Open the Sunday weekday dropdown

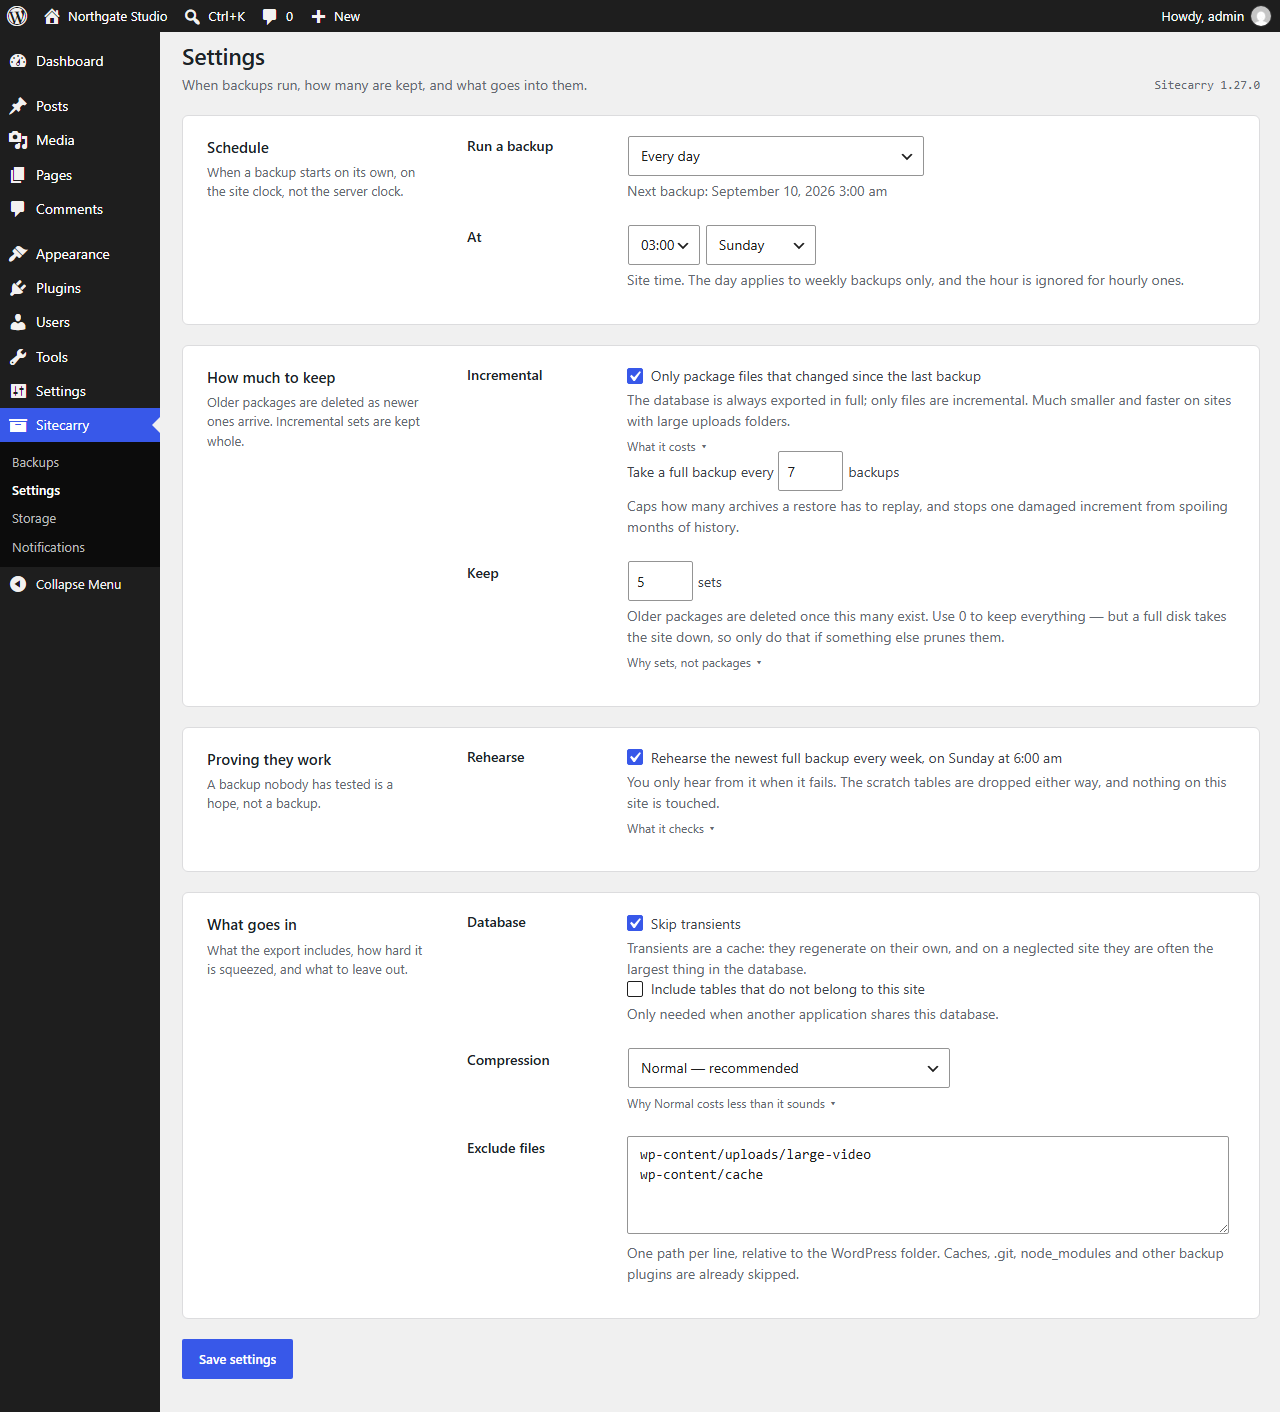pyautogui.click(x=761, y=245)
